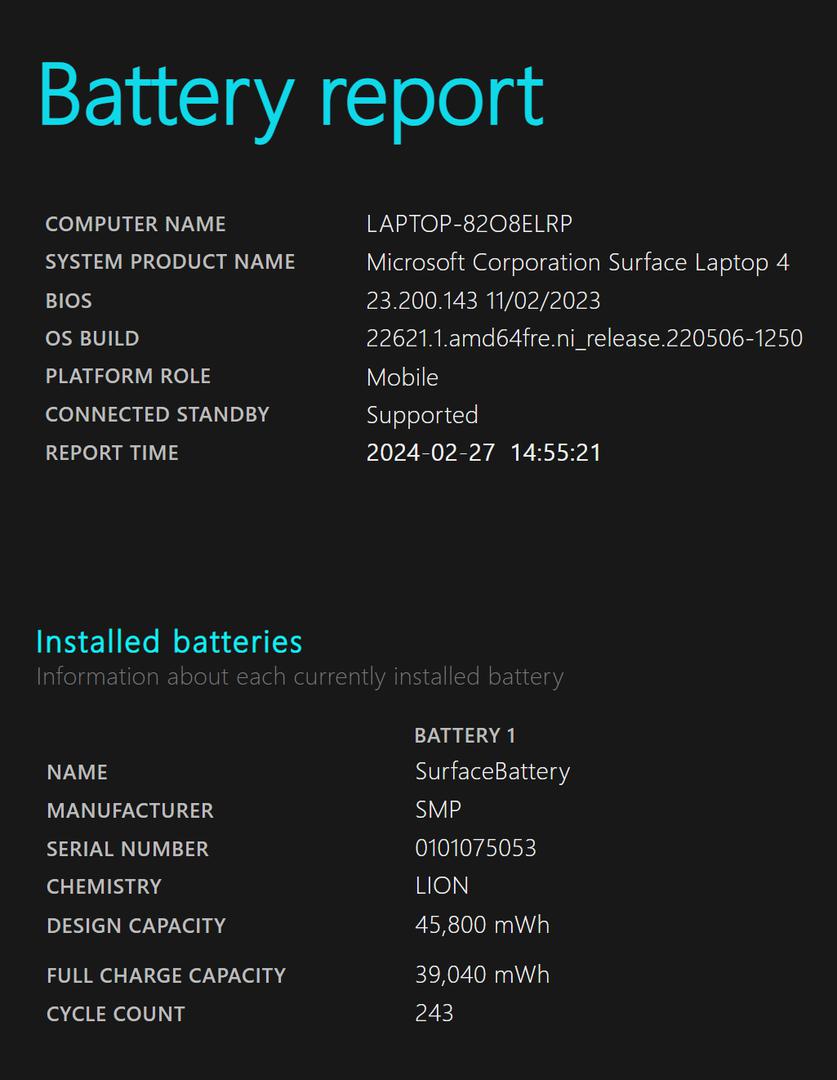Click the installed battery information subtitle
The image size is (837, 1080).
pos(300,677)
